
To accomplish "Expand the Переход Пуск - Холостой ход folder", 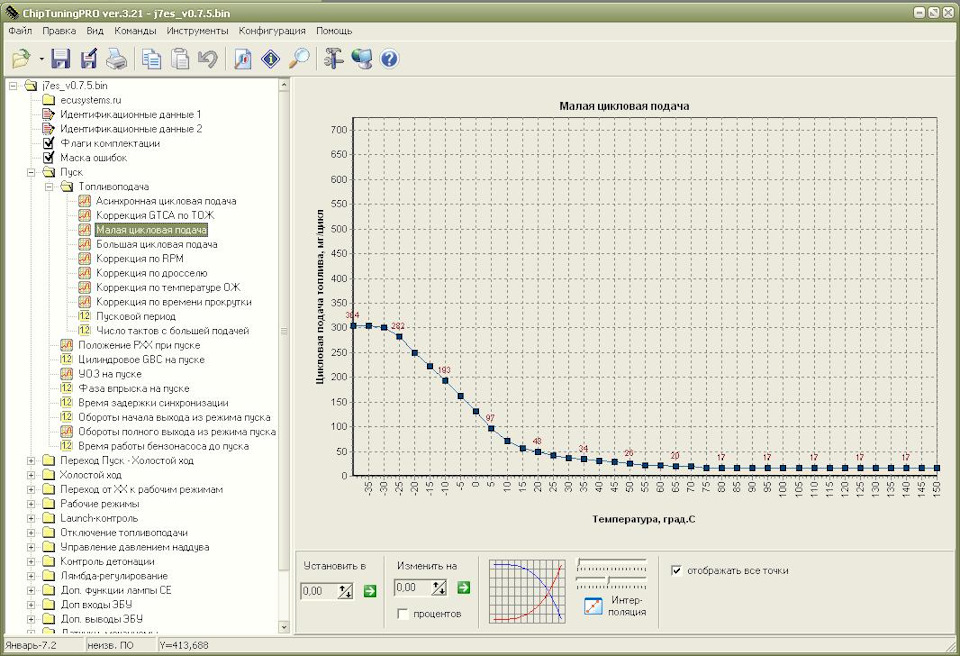I will (31, 461).
